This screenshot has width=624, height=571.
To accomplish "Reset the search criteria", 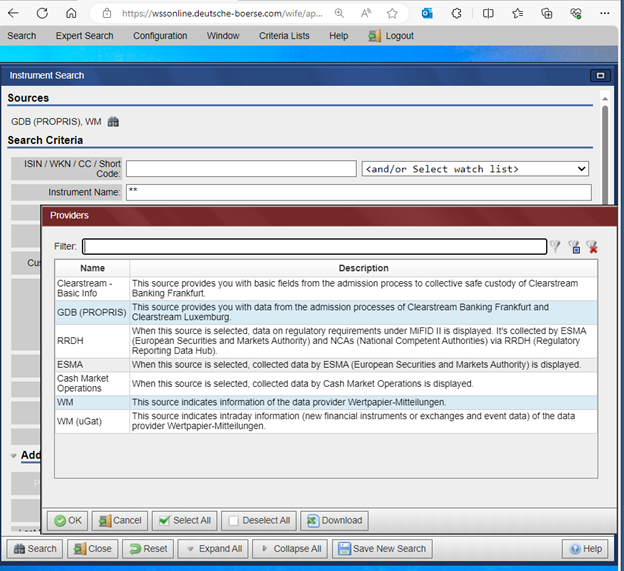I will click(148, 549).
